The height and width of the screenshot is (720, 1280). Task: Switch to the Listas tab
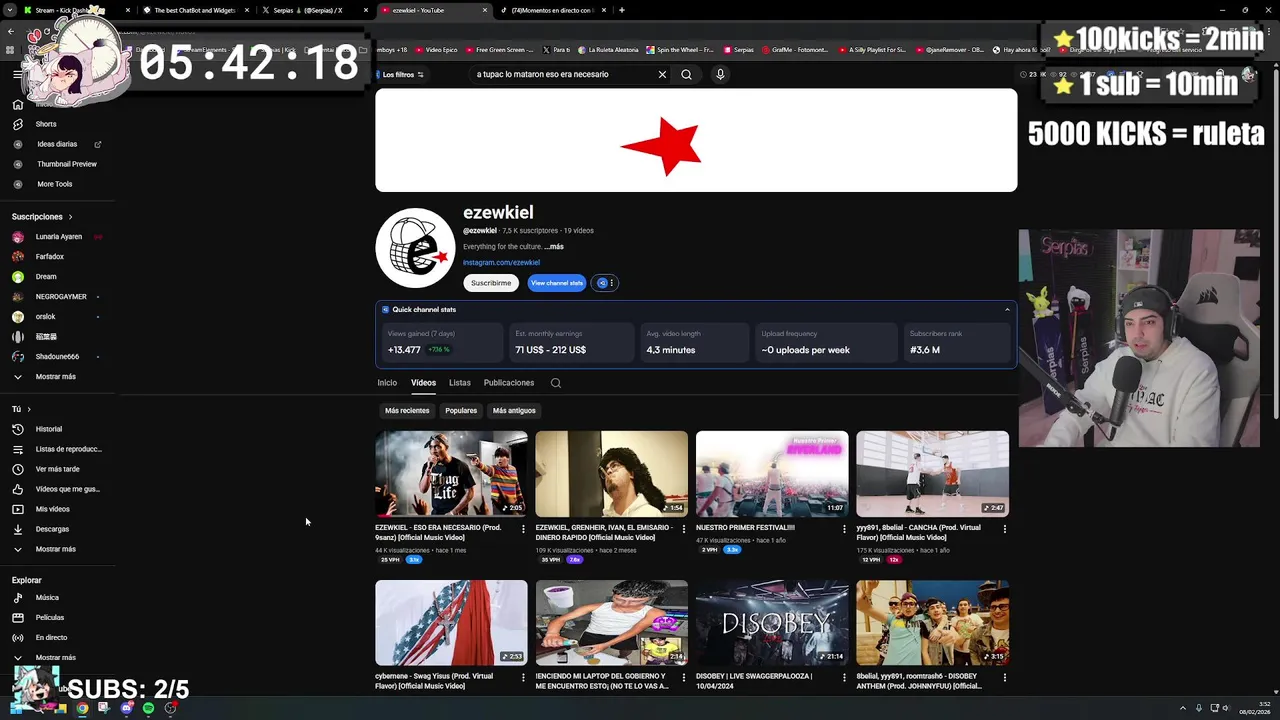click(460, 383)
